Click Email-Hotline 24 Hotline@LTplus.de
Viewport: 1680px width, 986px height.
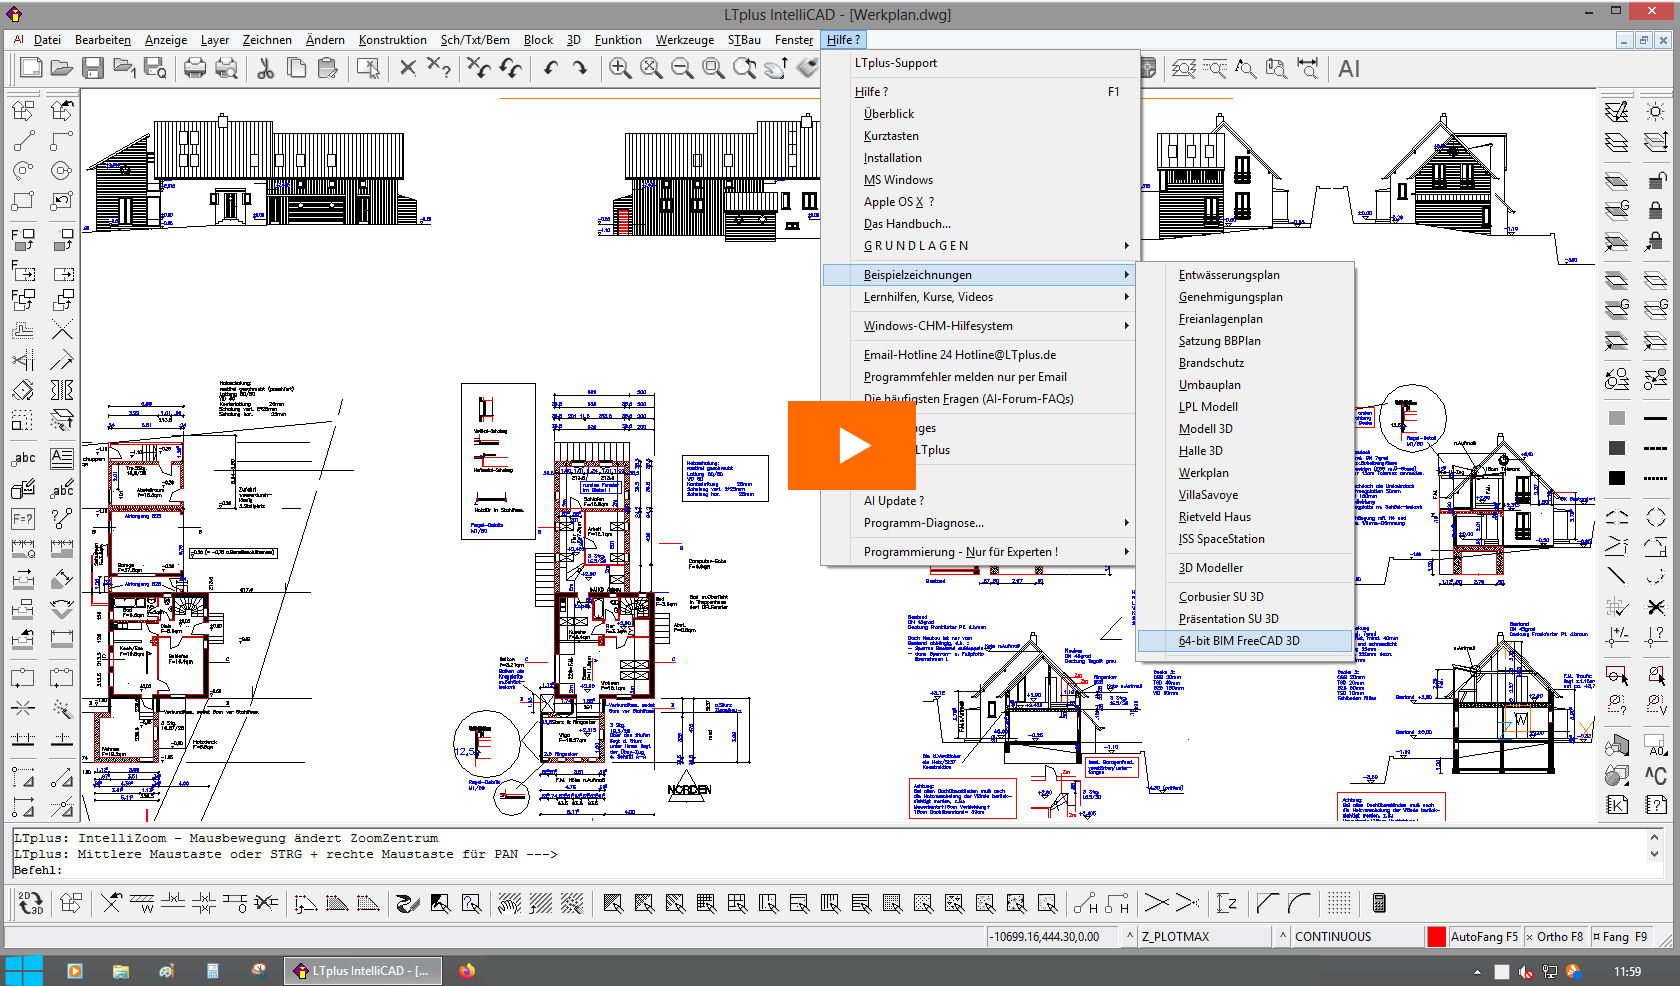pyautogui.click(x=979, y=355)
